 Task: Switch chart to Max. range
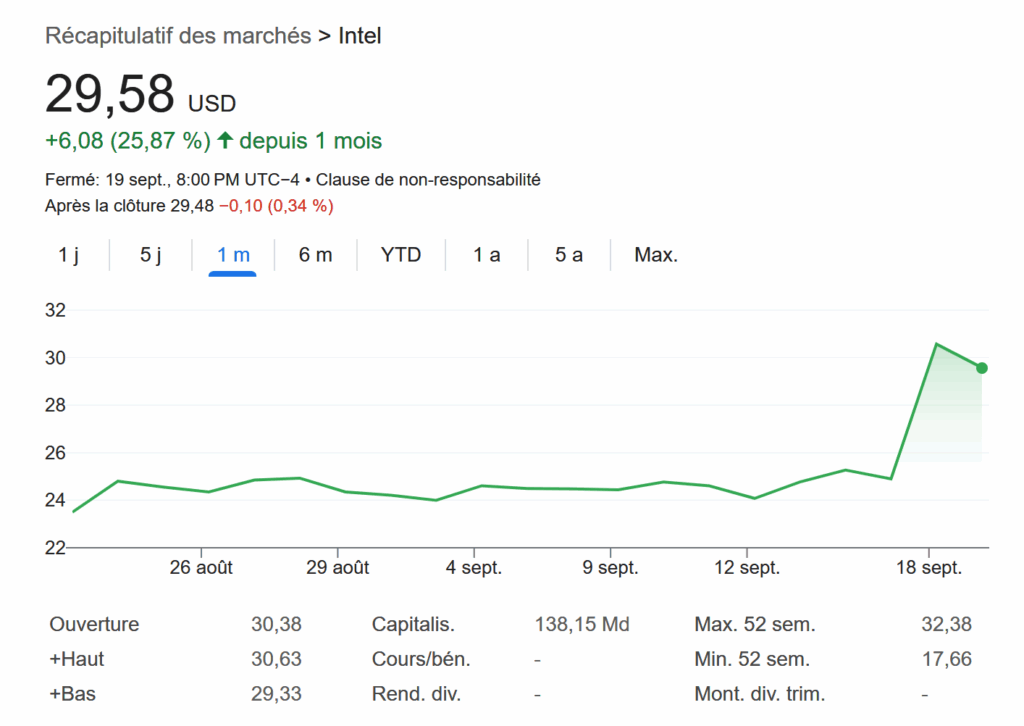pos(656,255)
